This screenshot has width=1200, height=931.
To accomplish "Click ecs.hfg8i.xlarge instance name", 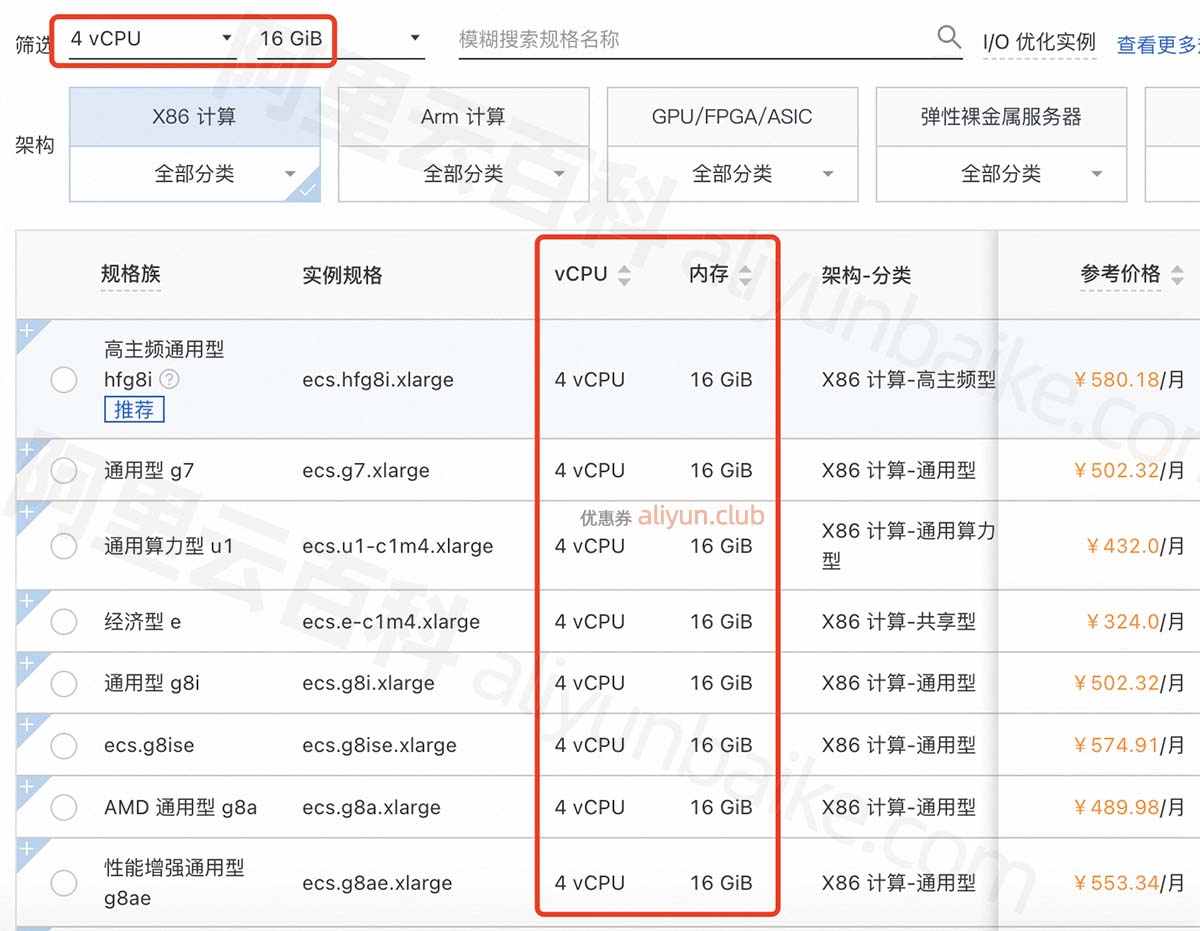I will (x=378, y=380).
